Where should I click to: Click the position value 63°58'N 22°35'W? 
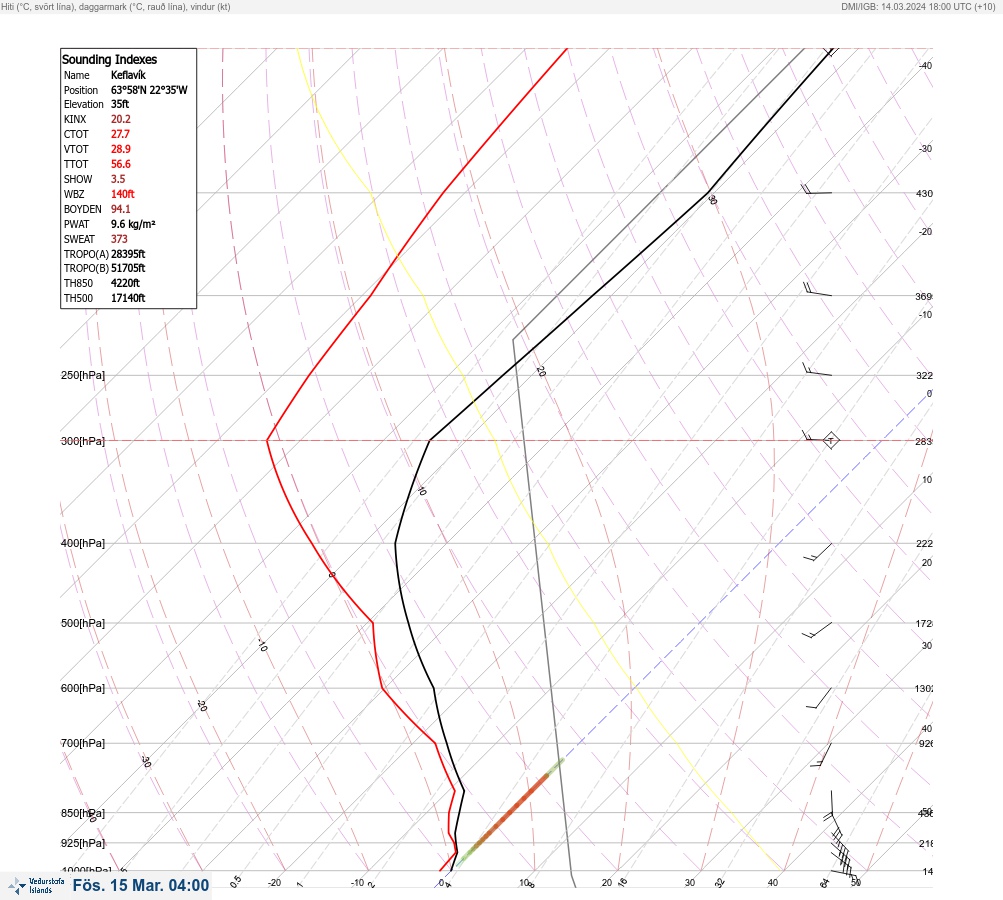tap(149, 90)
